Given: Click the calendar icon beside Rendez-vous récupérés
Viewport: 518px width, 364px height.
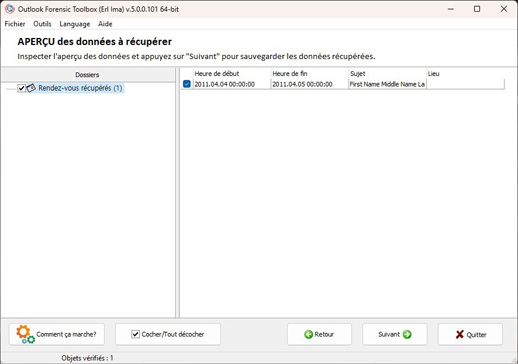Looking at the screenshot, I should 31,88.
